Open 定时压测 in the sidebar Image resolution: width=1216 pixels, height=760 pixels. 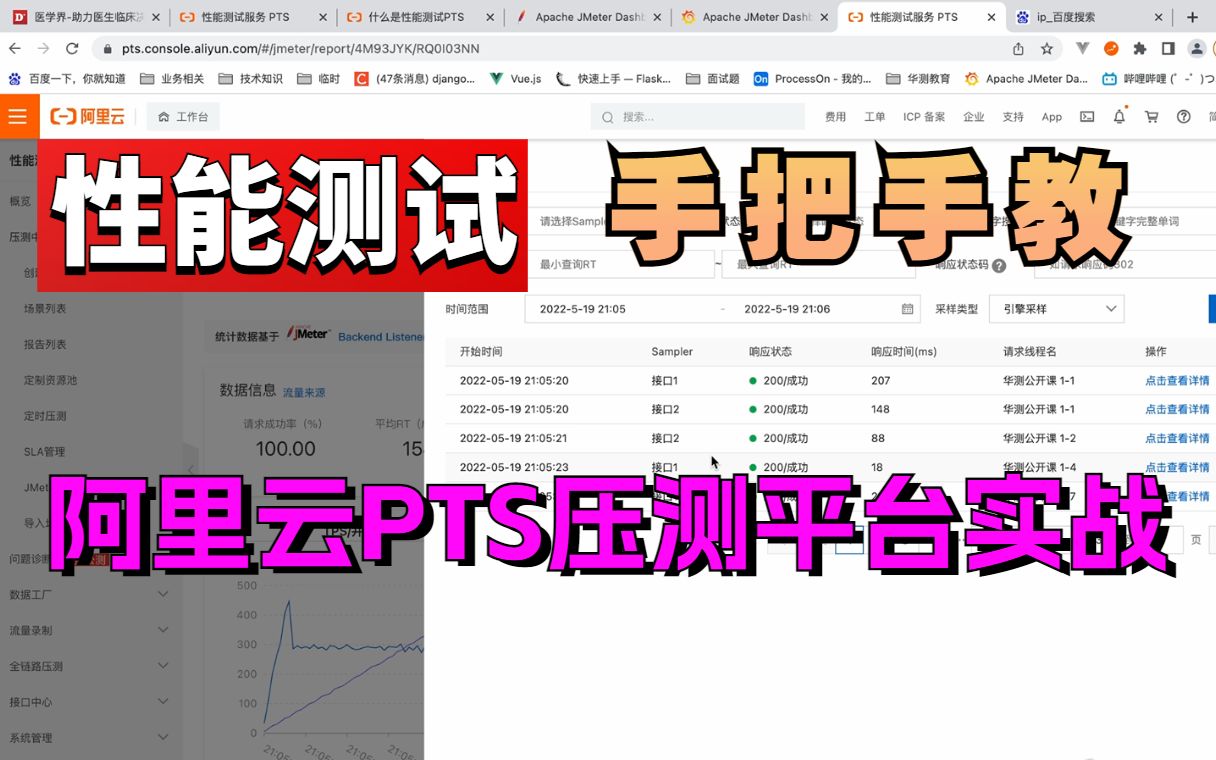coord(45,416)
